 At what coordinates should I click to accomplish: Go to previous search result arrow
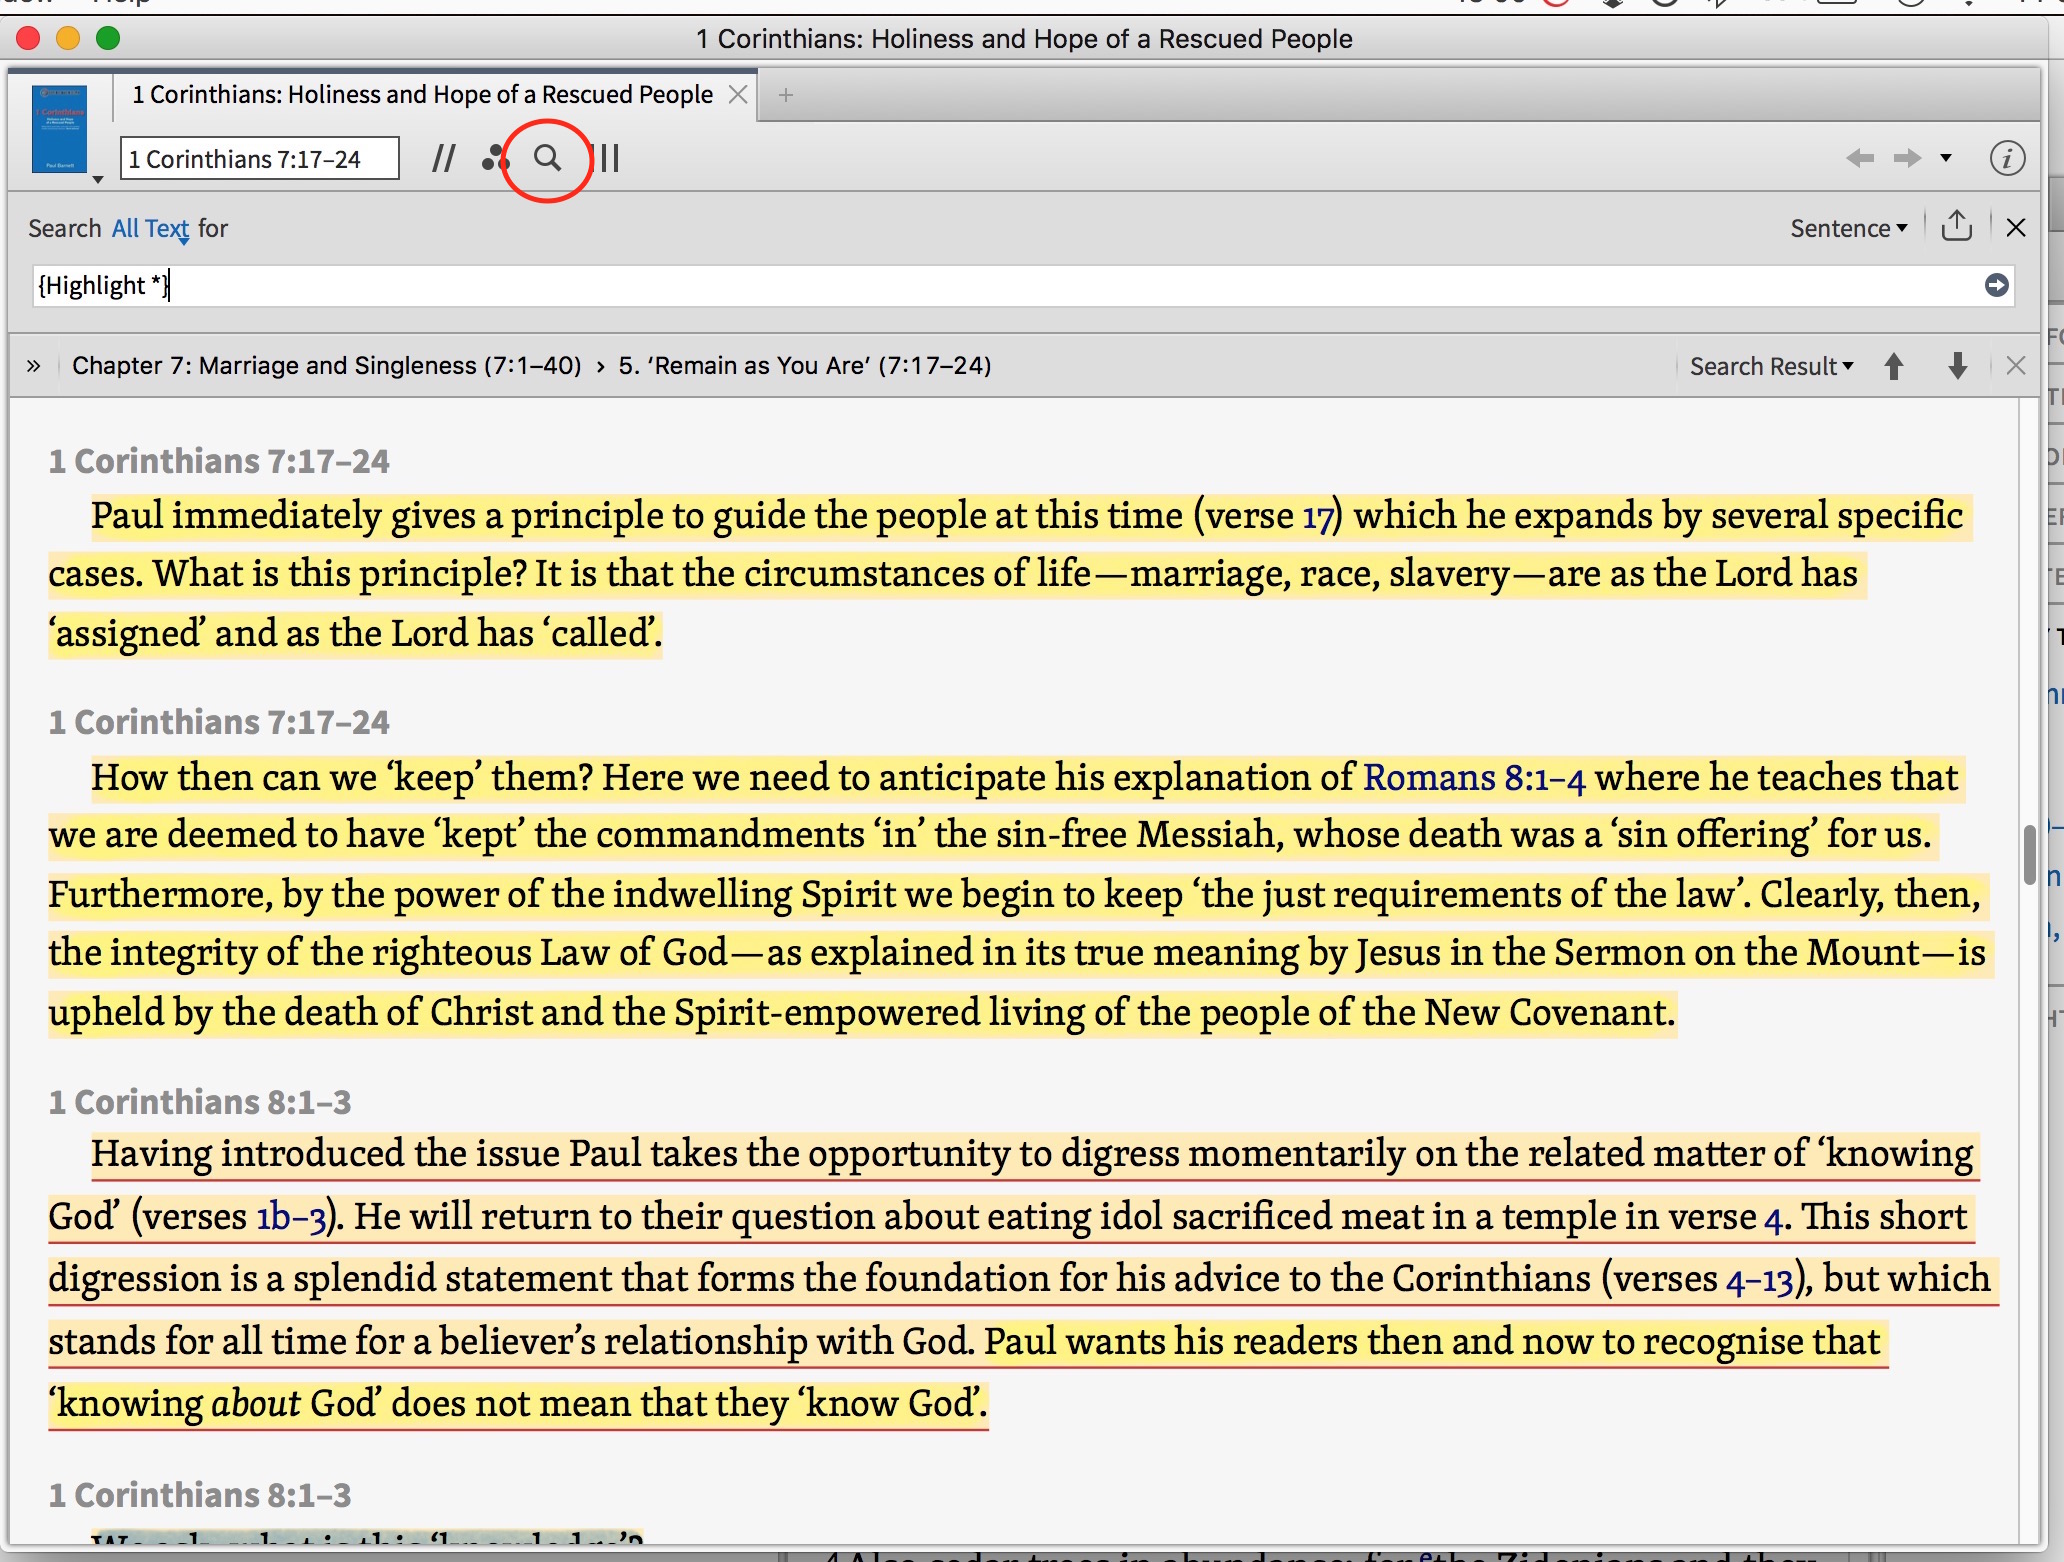(x=1893, y=366)
